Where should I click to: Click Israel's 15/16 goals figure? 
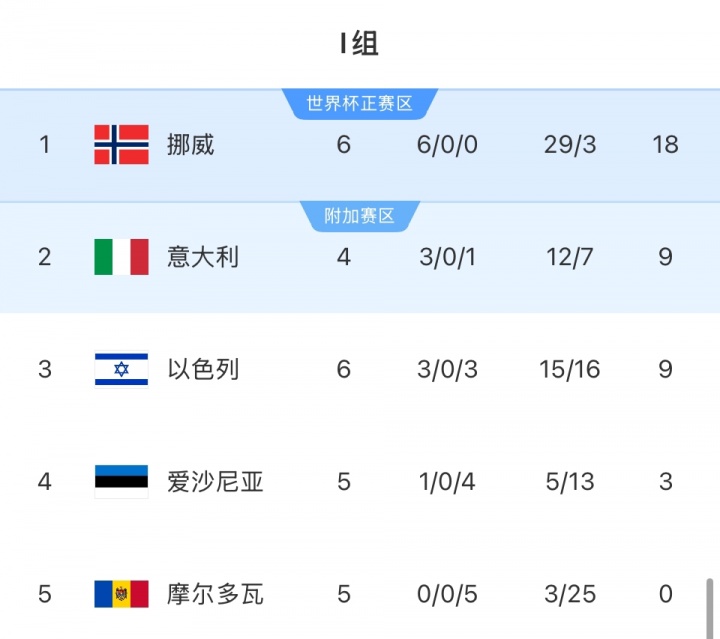point(570,369)
